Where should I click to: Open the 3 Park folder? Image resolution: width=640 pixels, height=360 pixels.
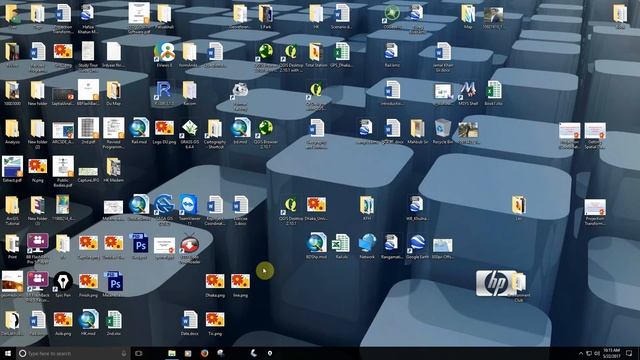tap(266, 15)
